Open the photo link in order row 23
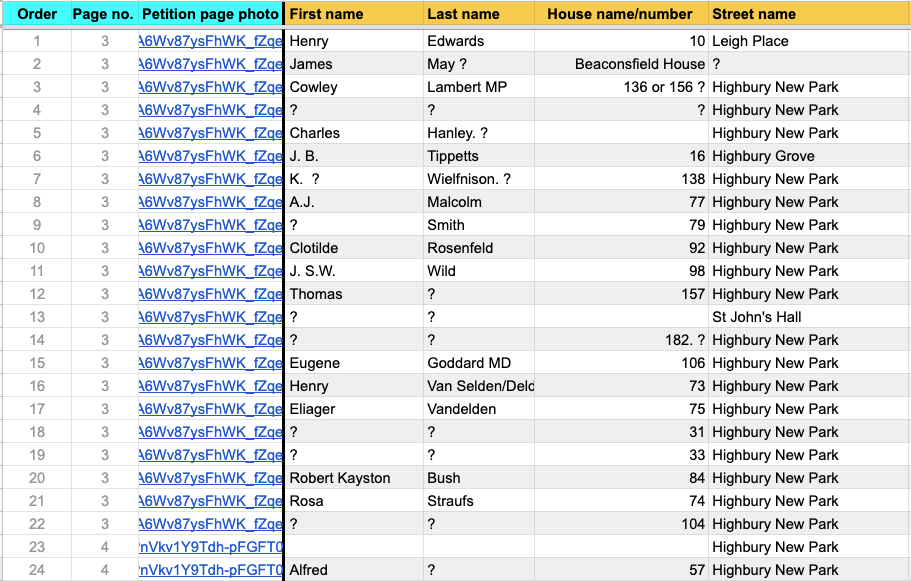911x581 pixels. point(211,547)
